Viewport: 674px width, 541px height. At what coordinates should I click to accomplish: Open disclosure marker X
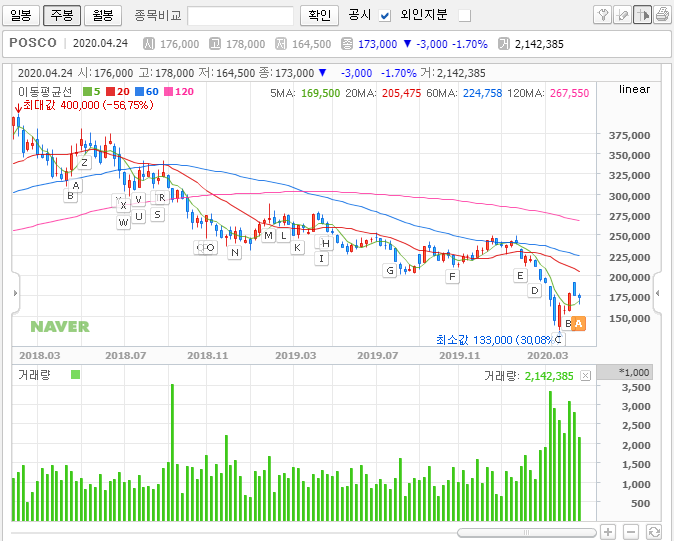click(123, 205)
